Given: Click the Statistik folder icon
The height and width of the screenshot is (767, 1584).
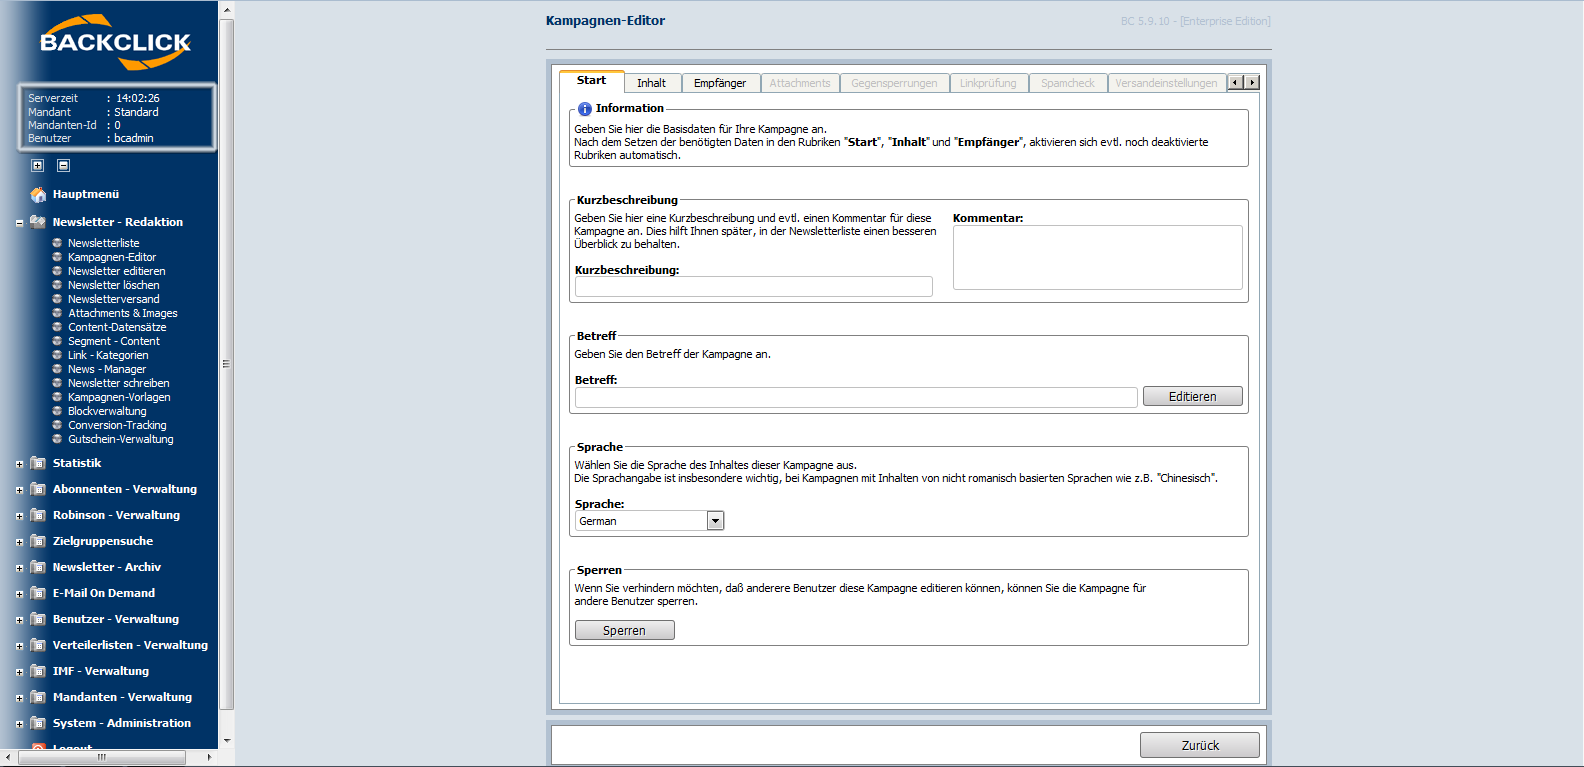Looking at the screenshot, I should [38, 463].
